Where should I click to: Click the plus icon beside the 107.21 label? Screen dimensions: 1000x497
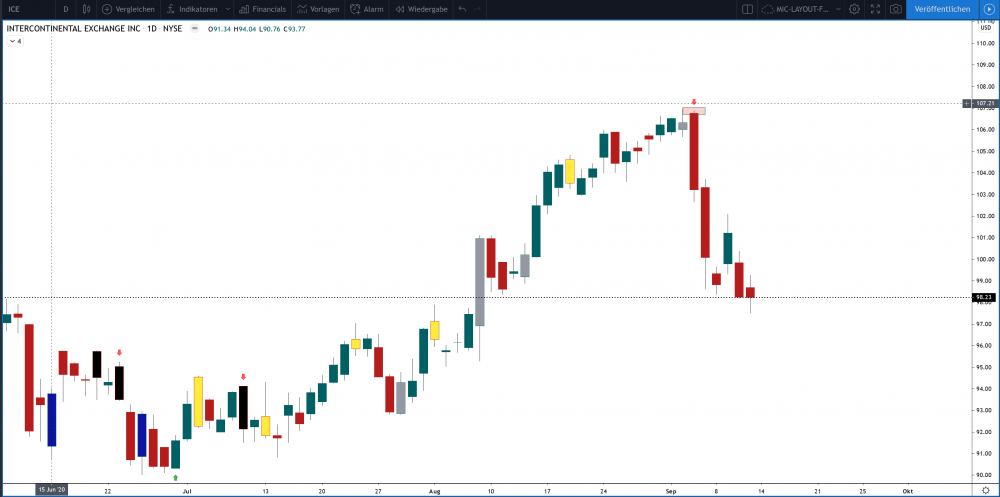click(967, 103)
